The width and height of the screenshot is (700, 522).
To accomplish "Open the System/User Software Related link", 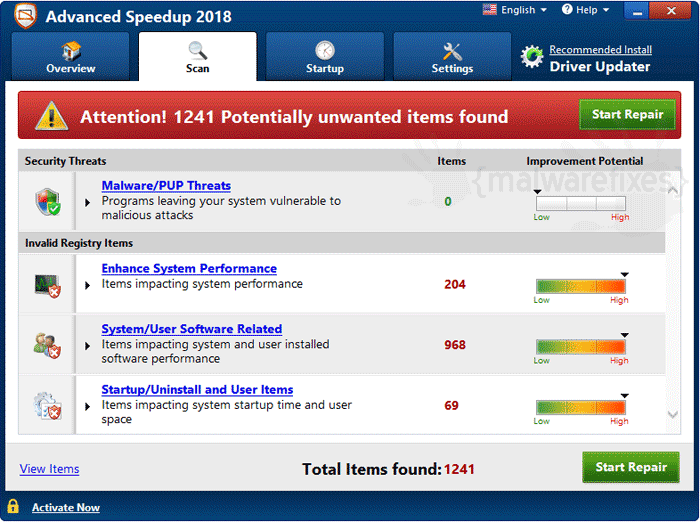I will click(192, 329).
